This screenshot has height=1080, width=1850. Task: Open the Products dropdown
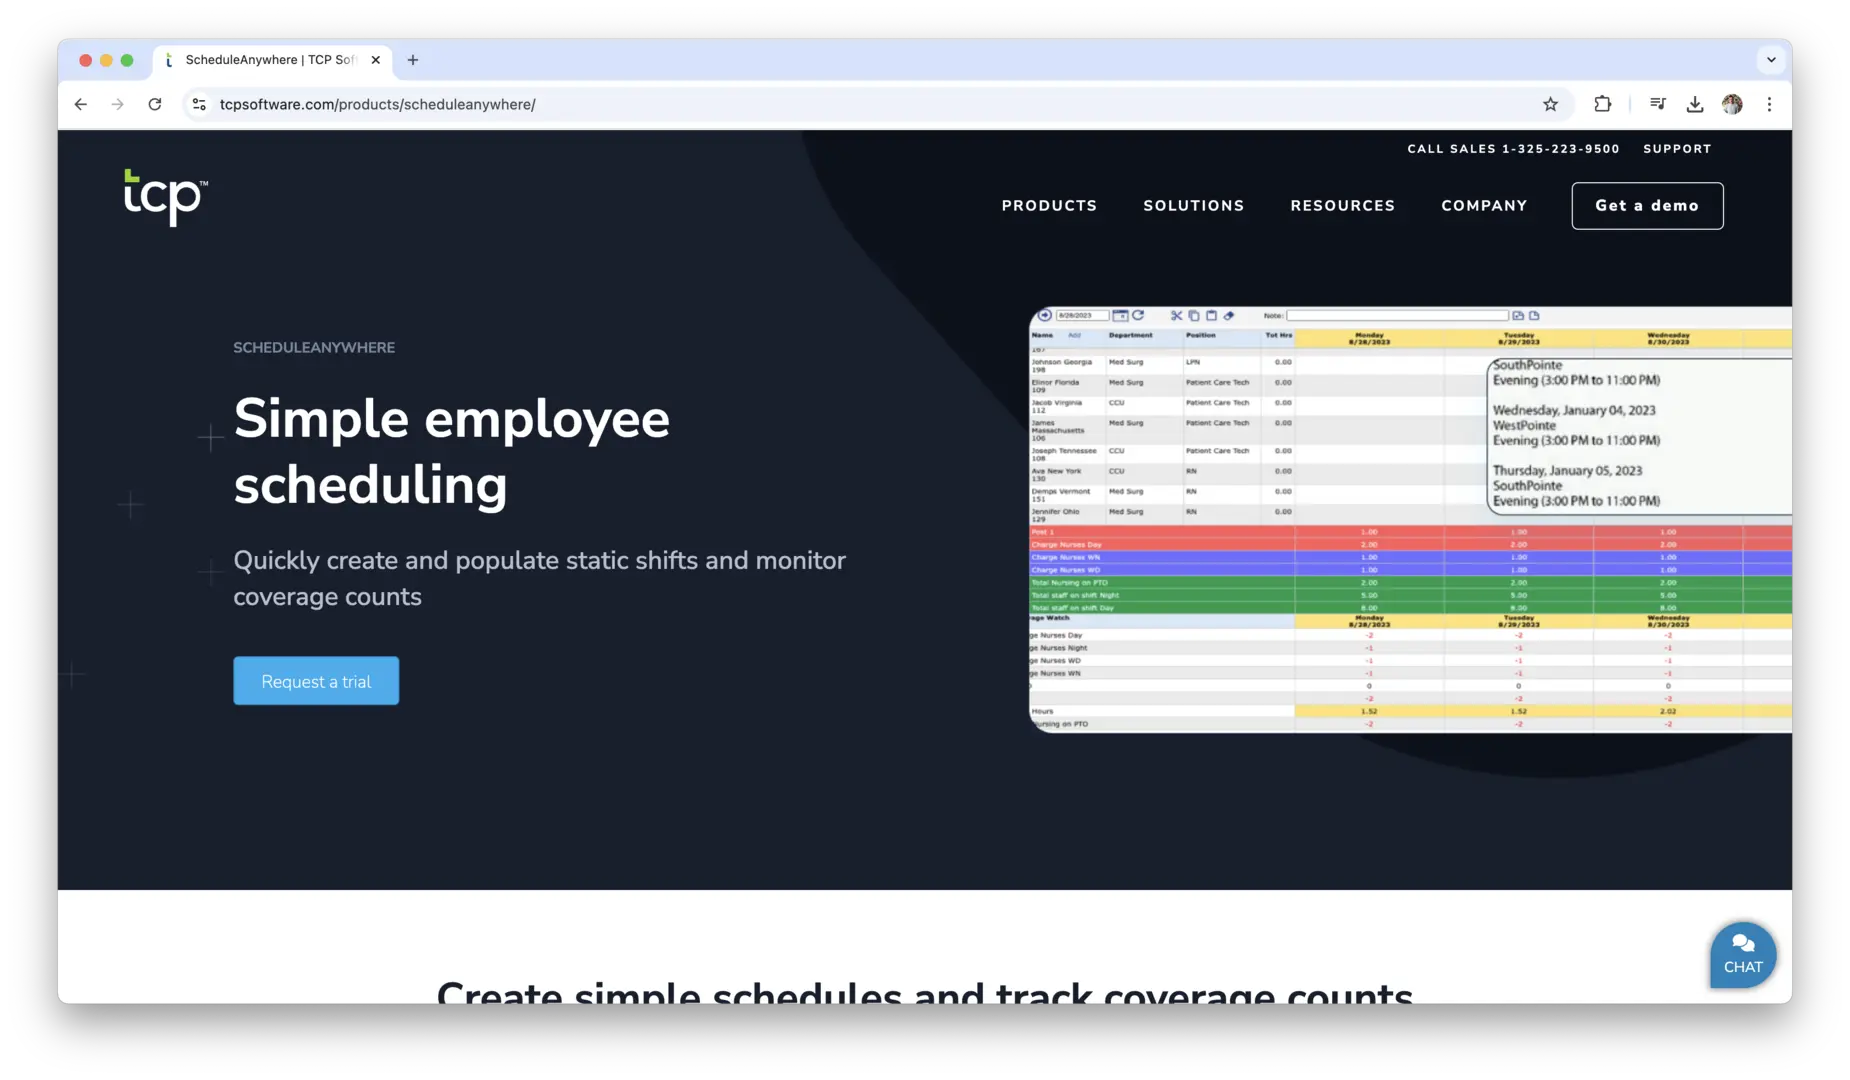pyautogui.click(x=1049, y=205)
